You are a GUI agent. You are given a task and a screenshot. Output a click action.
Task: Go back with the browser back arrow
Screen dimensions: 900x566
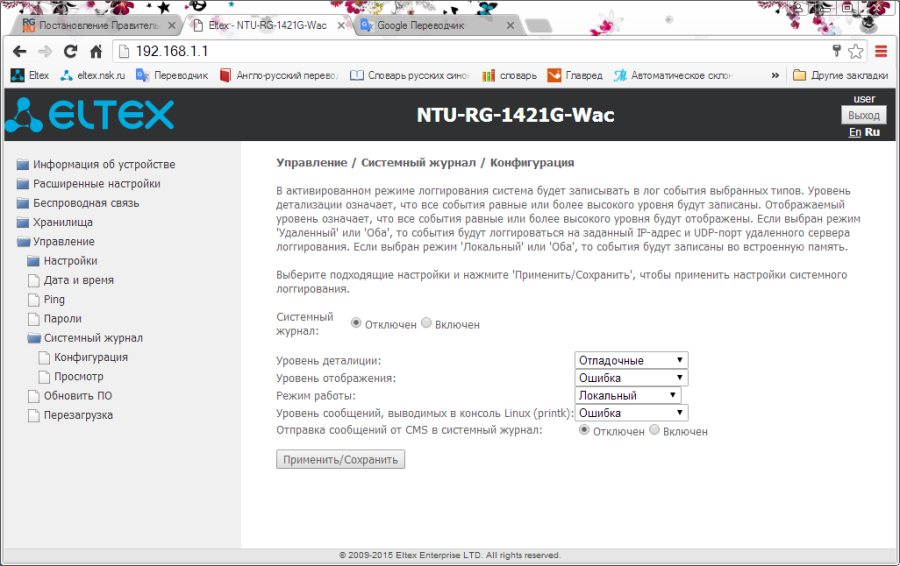[x=20, y=52]
